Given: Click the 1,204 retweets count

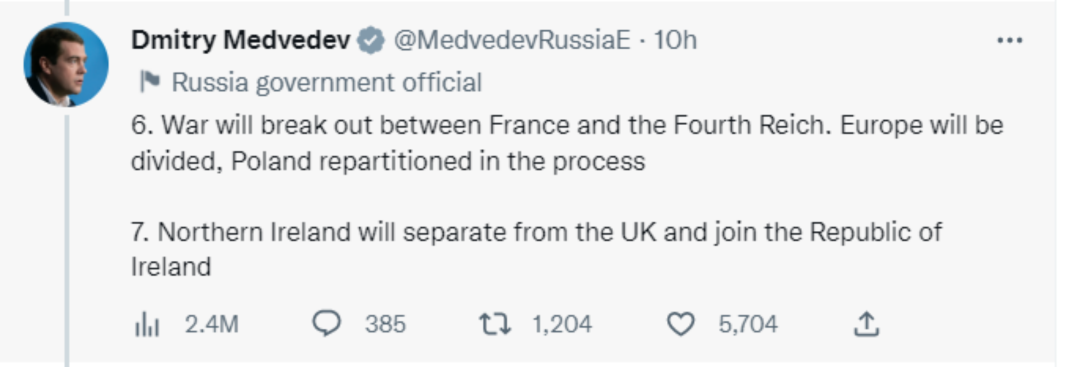Looking at the screenshot, I should point(562,324).
